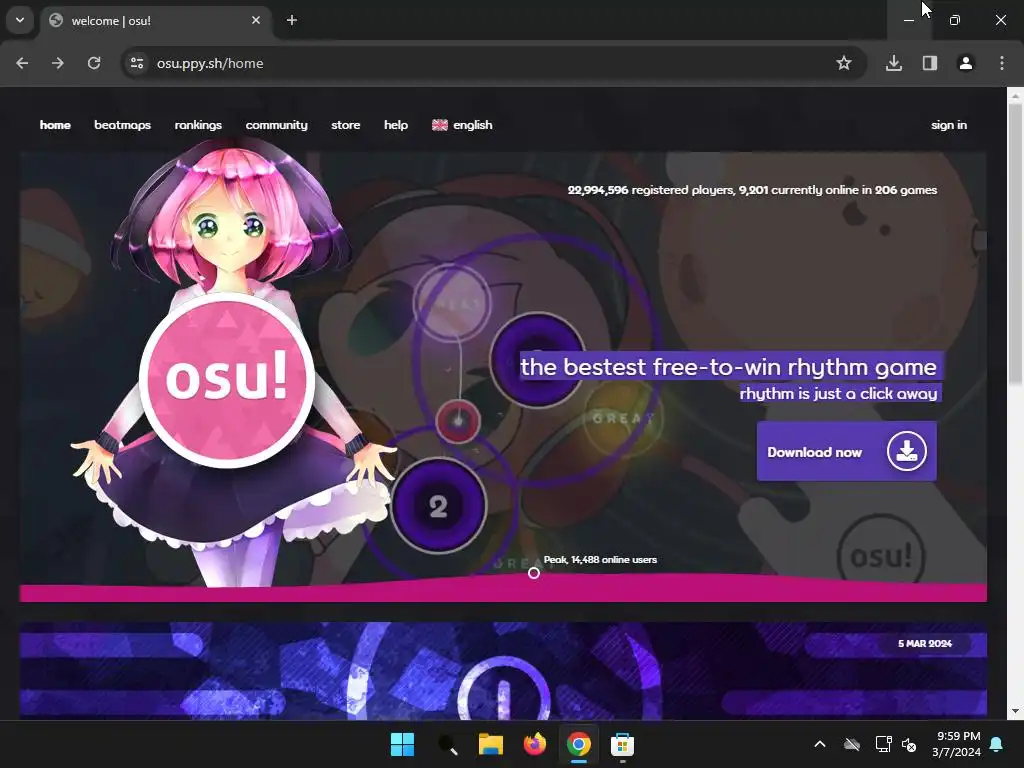Open Chrome three-dot menu
This screenshot has width=1024, height=768.
click(x=1002, y=63)
